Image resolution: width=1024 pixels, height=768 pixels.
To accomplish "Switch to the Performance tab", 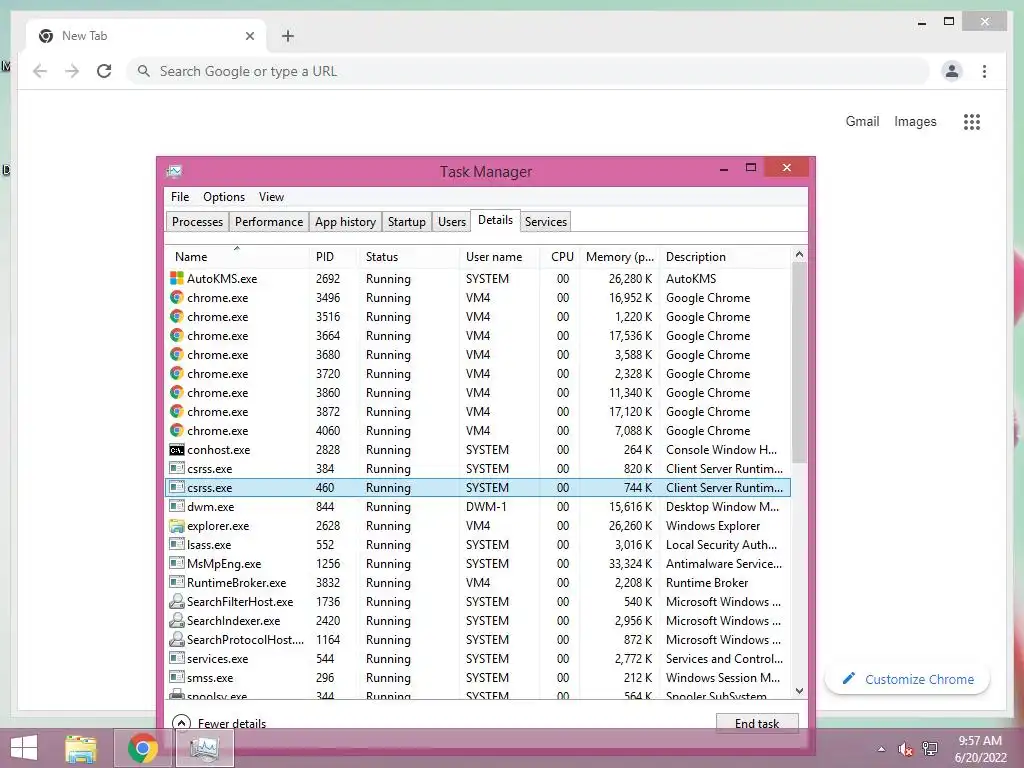I will 268,221.
